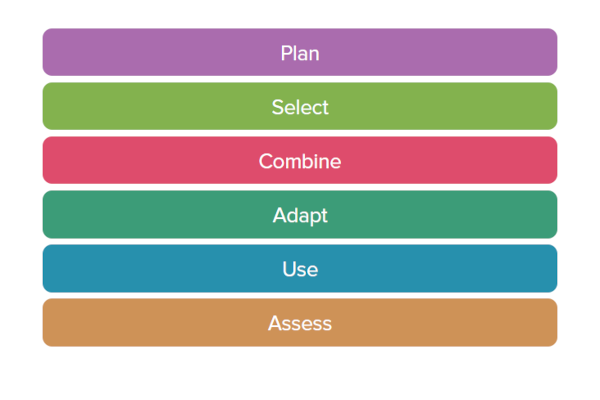Open the Adapt step
The width and height of the screenshot is (600, 400).
(x=300, y=214)
